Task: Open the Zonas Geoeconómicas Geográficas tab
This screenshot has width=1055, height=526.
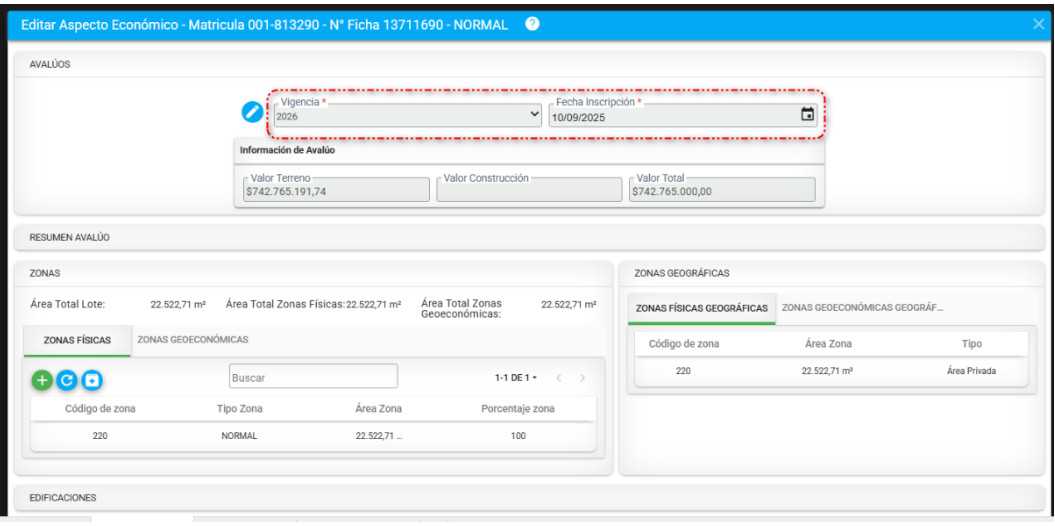Action: click(x=861, y=308)
